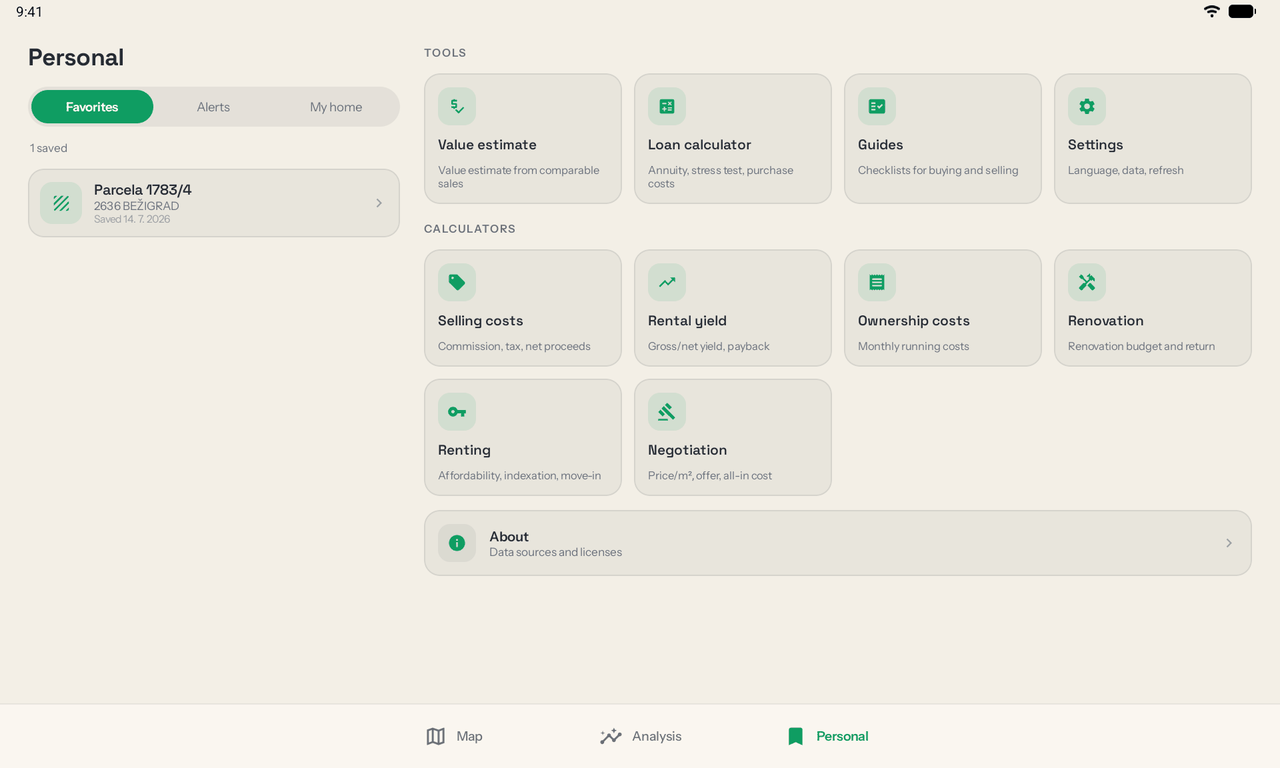Click the Rental yield trend icon
This screenshot has width=1280, height=768.
667,282
